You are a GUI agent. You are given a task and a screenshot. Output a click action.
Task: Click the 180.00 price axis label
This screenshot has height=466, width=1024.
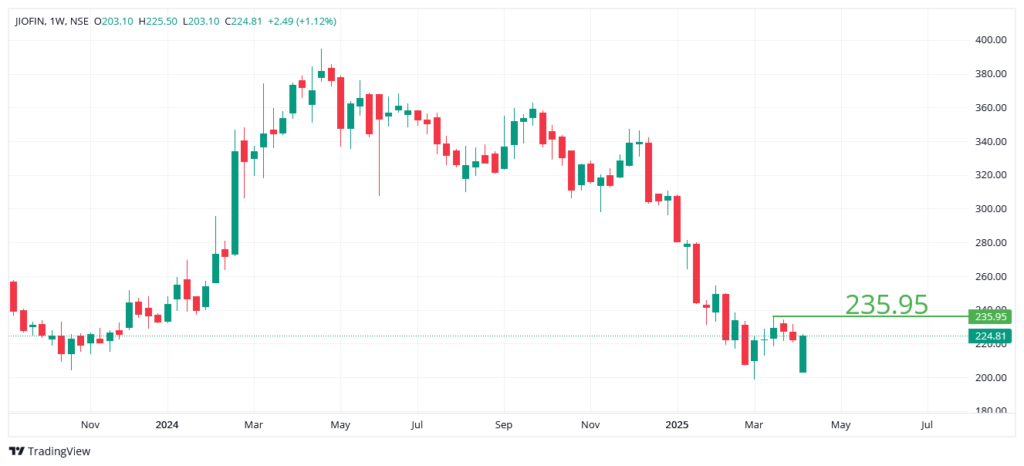click(990, 411)
